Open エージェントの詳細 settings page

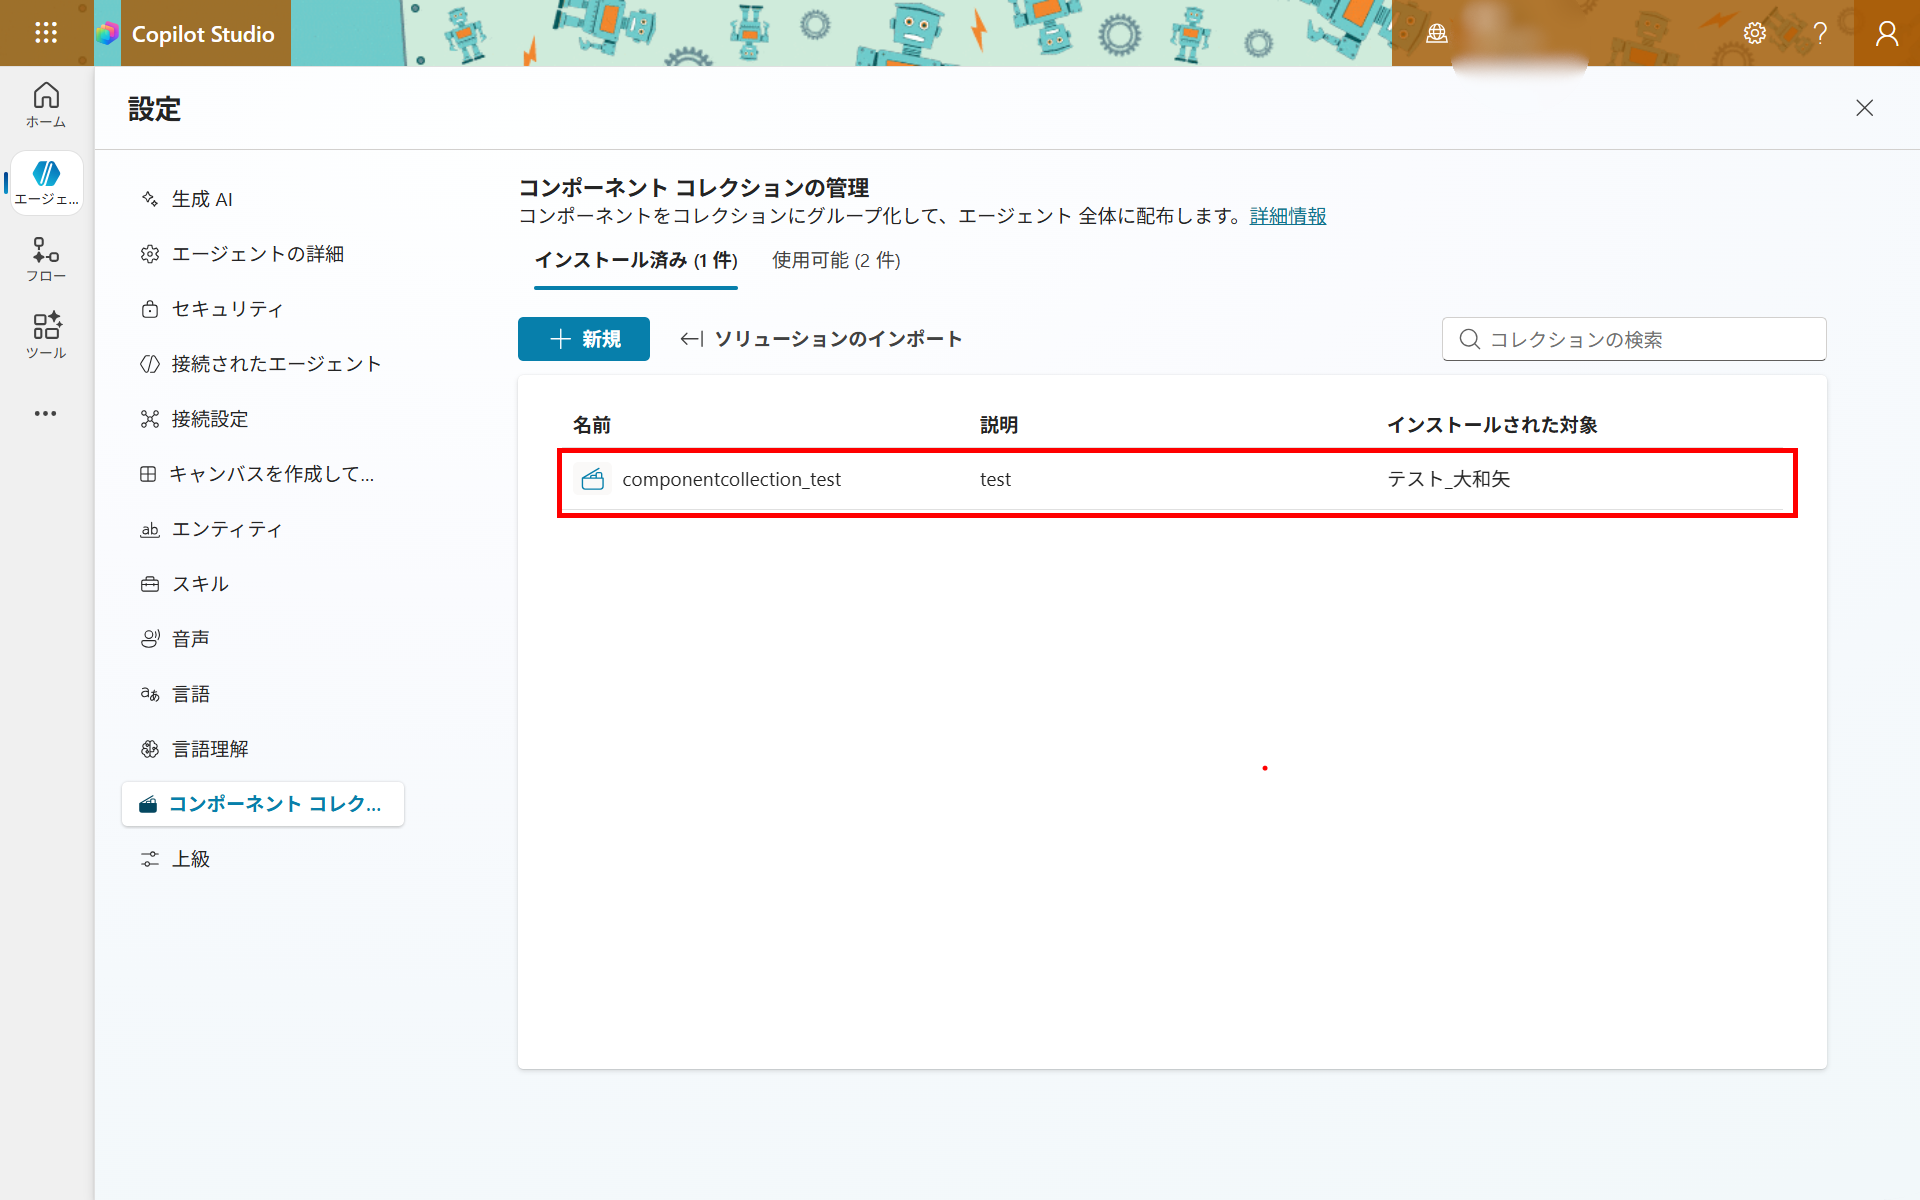click(x=263, y=254)
